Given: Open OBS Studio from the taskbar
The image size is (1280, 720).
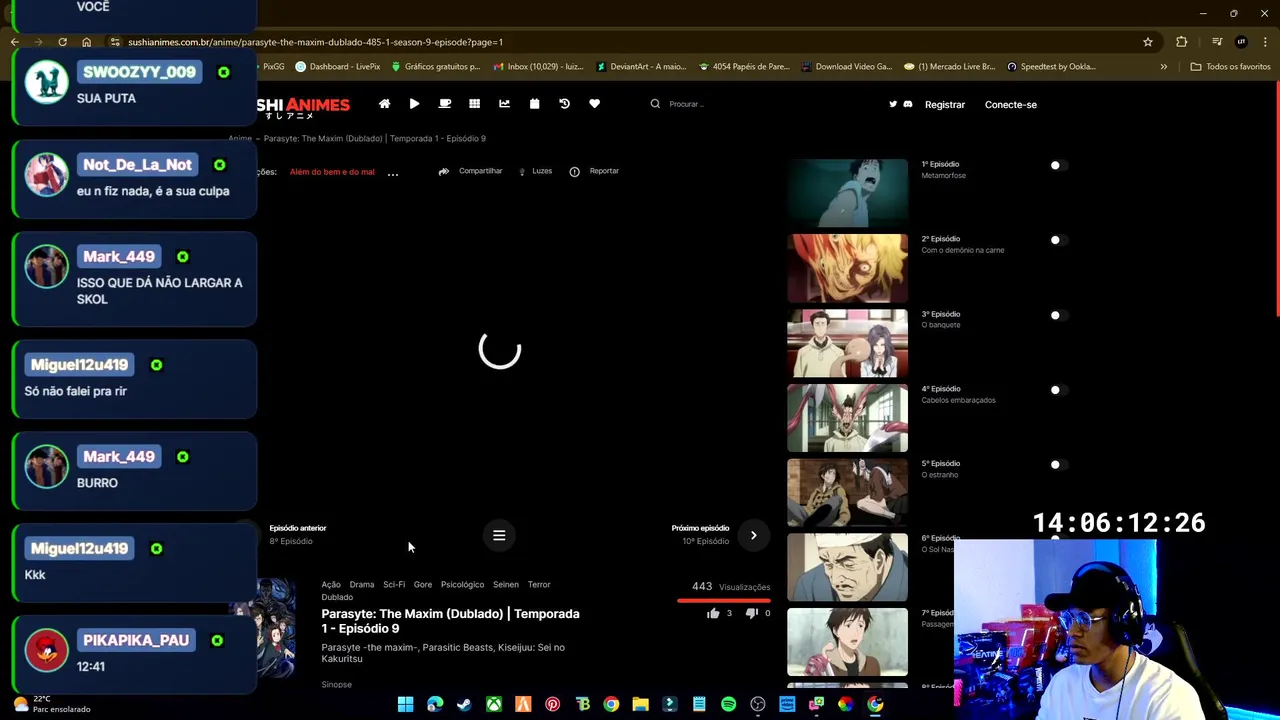Looking at the screenshot, I should click(x=758, y=704).
